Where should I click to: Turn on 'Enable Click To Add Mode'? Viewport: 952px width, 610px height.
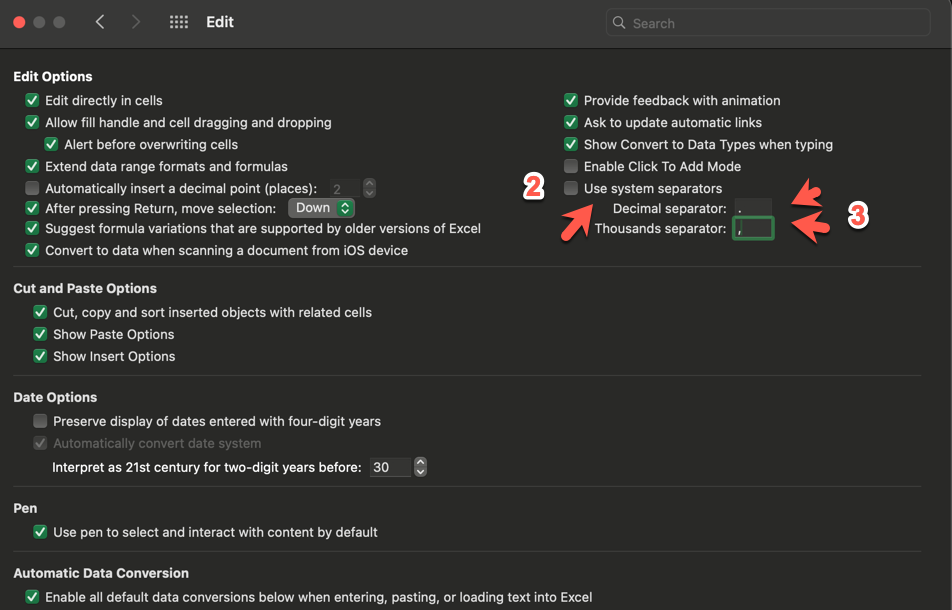coord(570,166)
